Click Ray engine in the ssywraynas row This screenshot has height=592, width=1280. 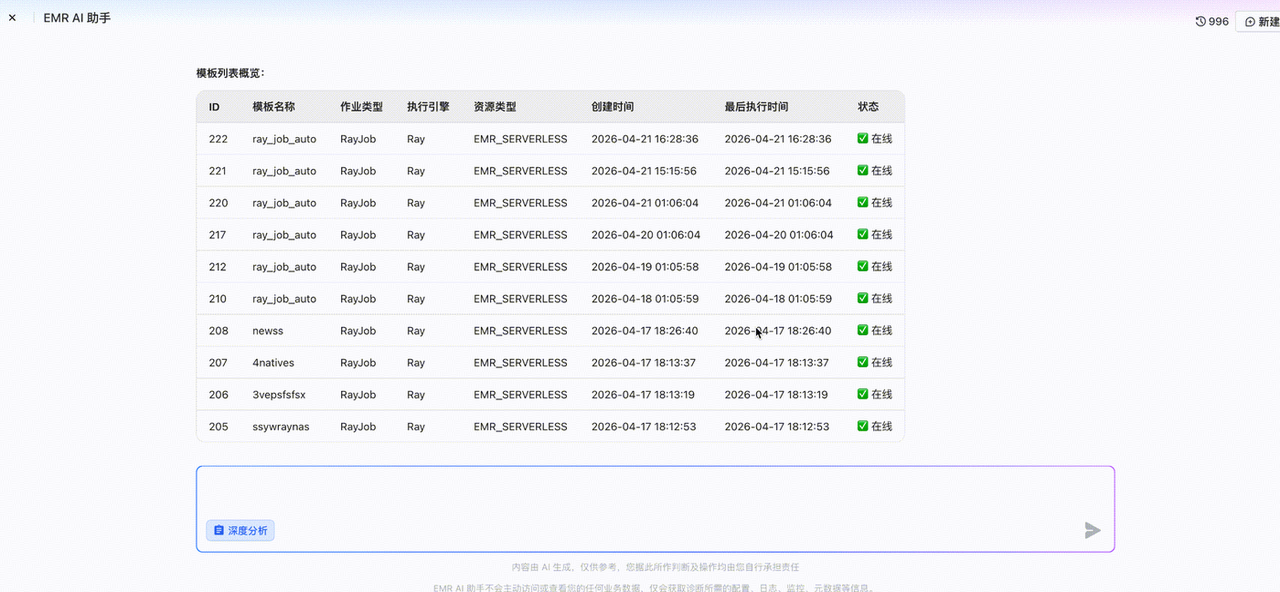pyautogui.click(x=416, y=427)
